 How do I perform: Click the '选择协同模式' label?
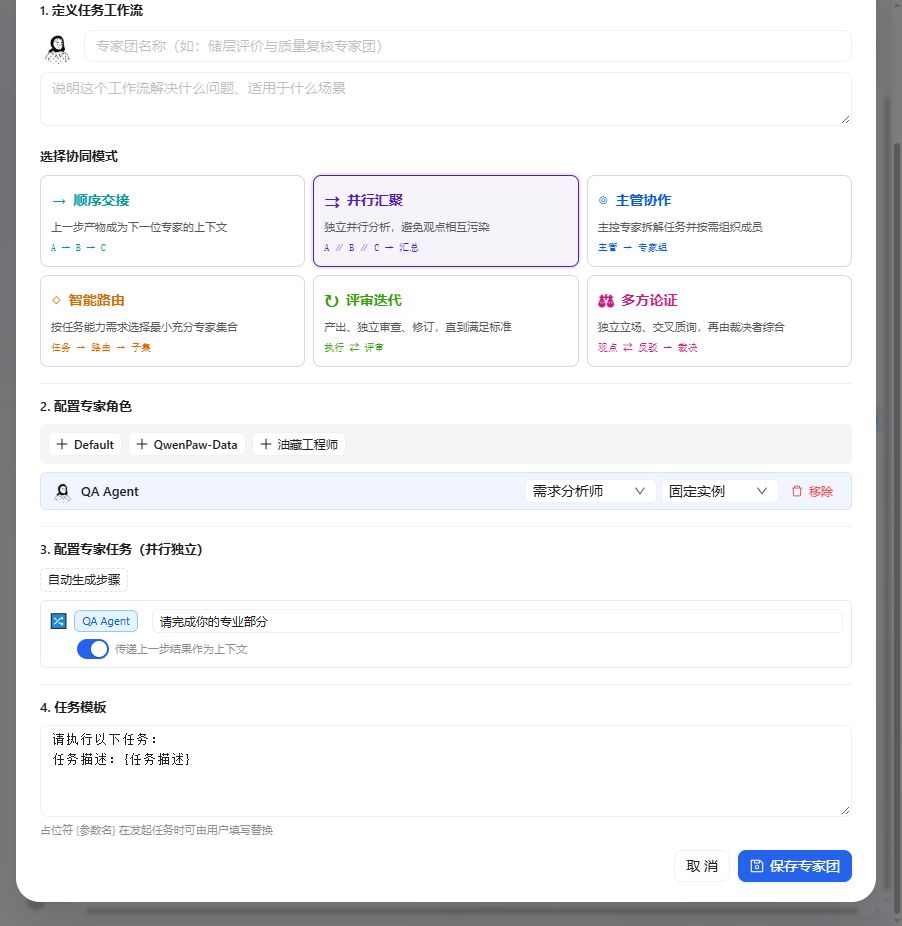coord(79,156)
